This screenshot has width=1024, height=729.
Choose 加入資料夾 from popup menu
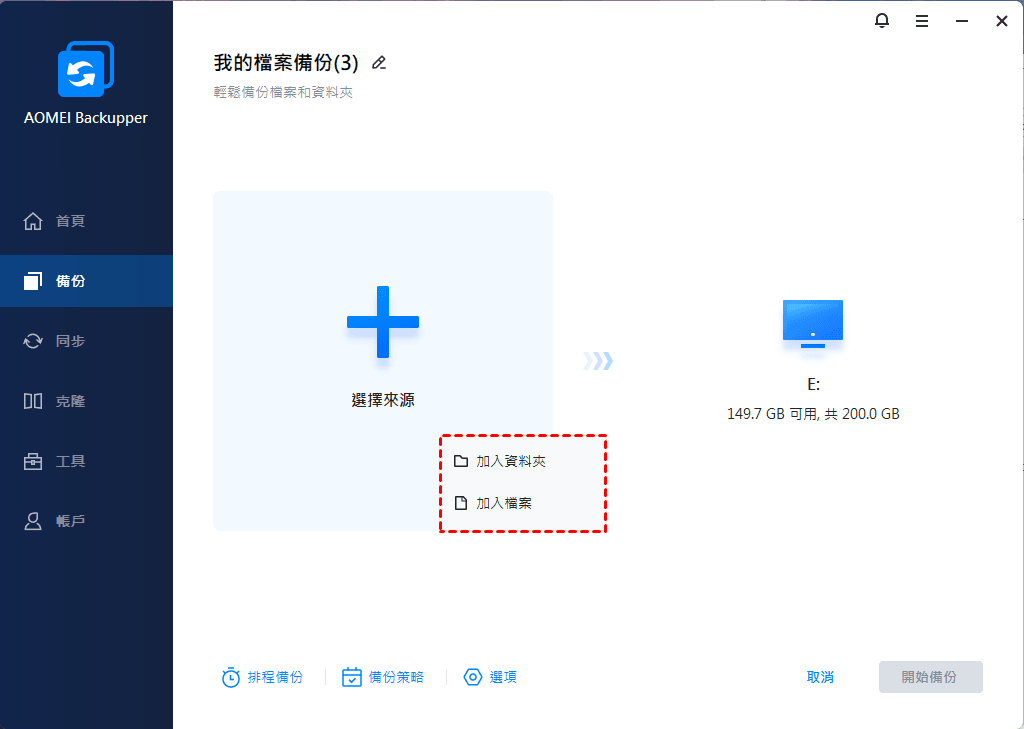click(x=522, y=461)
